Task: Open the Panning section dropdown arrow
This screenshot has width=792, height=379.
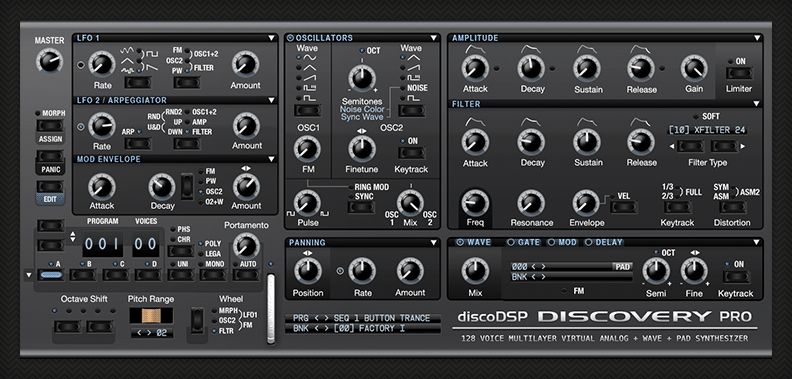Action: point(433,243)
